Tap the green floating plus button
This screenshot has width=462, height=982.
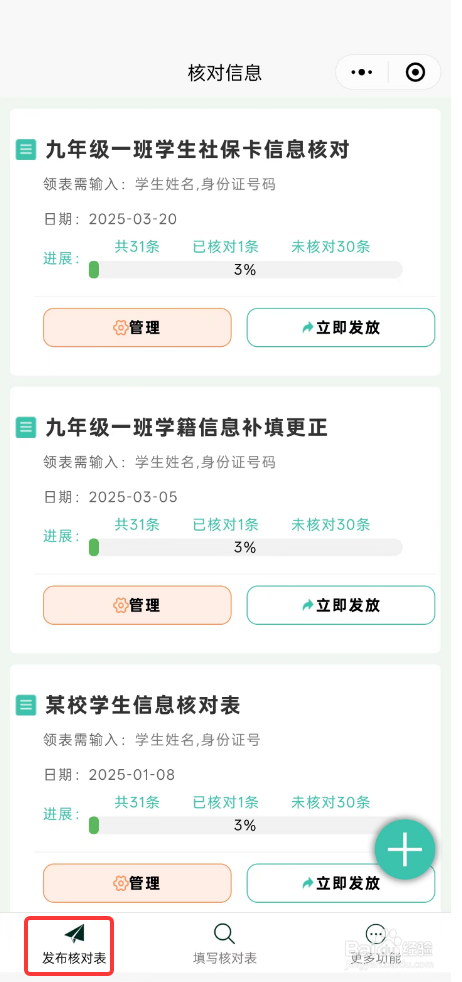[x=405, y=850]
